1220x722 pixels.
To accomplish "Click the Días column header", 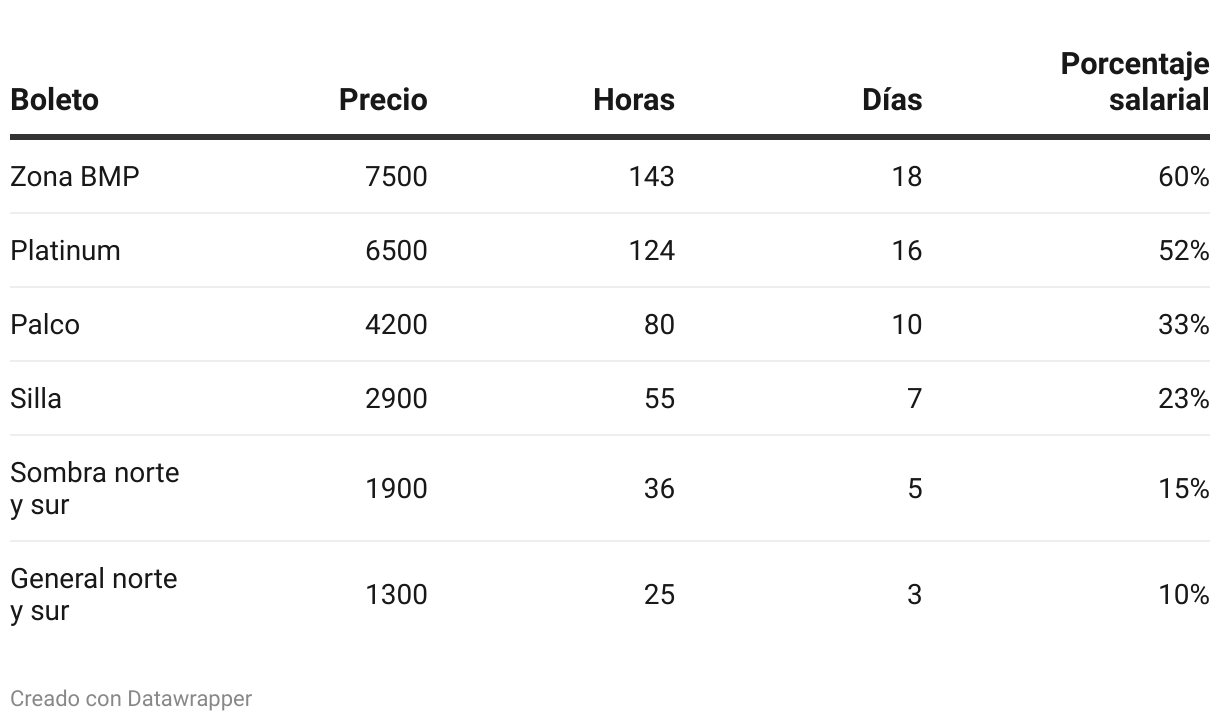I will (x=891, y=100).
